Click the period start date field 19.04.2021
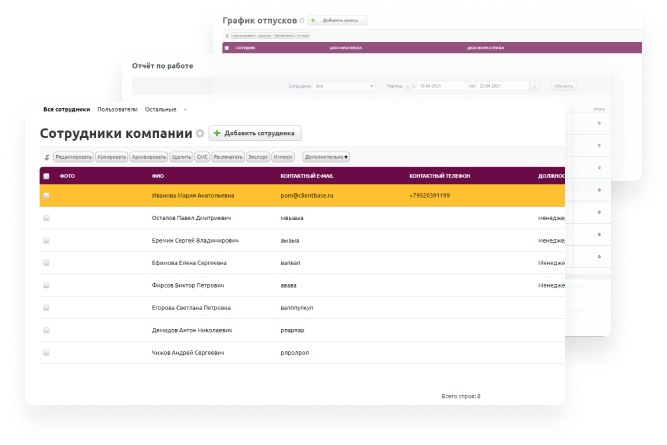 440,86
